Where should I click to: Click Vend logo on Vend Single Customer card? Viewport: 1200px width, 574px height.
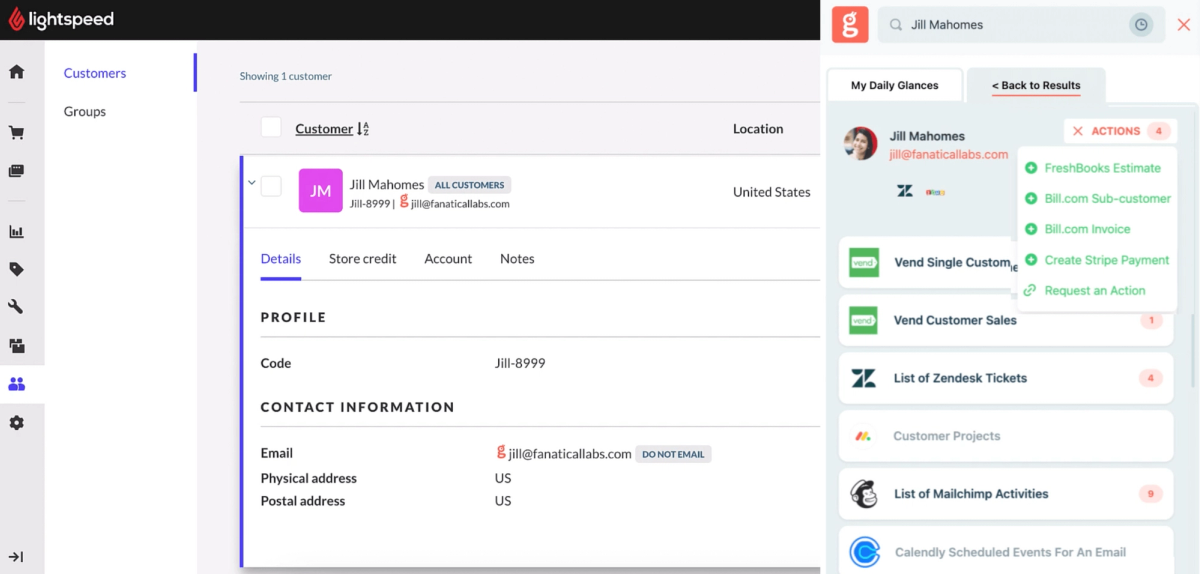pos(864,262)
